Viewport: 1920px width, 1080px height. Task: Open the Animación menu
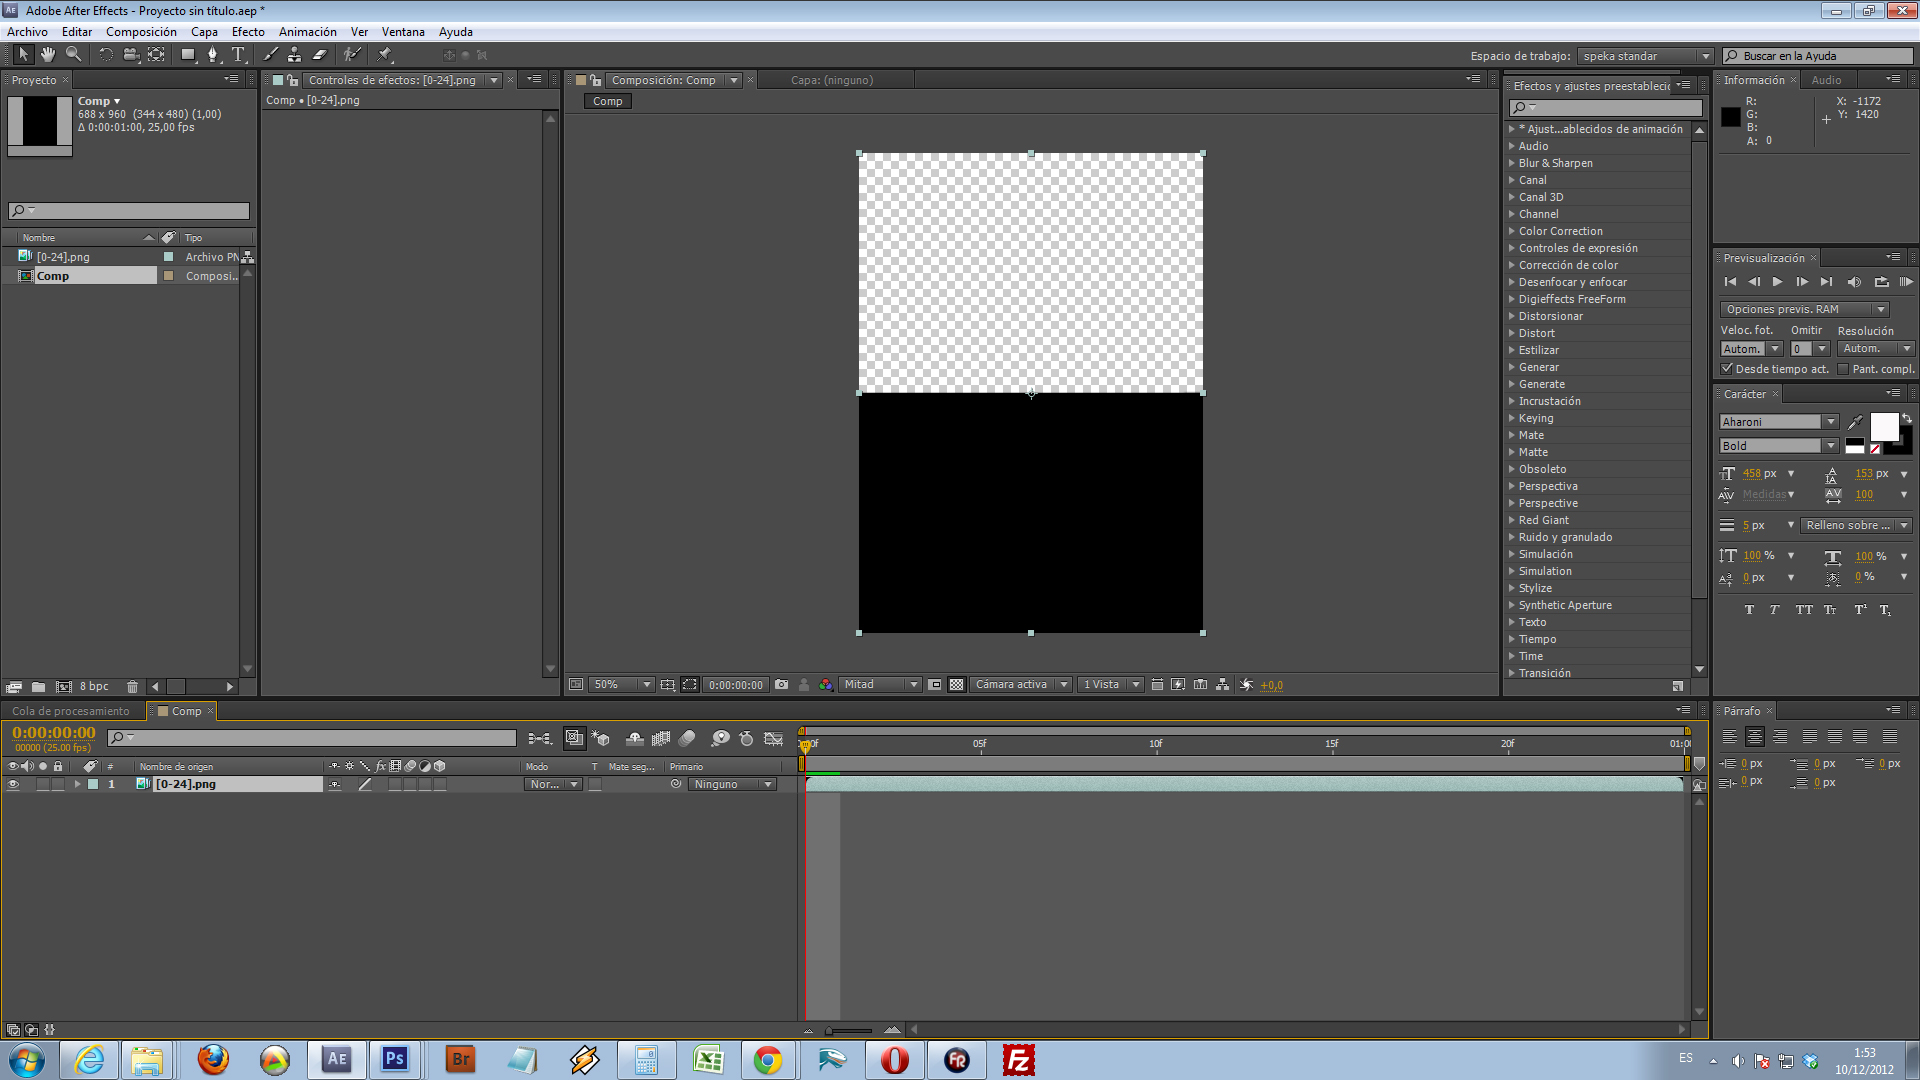(307, 32)
